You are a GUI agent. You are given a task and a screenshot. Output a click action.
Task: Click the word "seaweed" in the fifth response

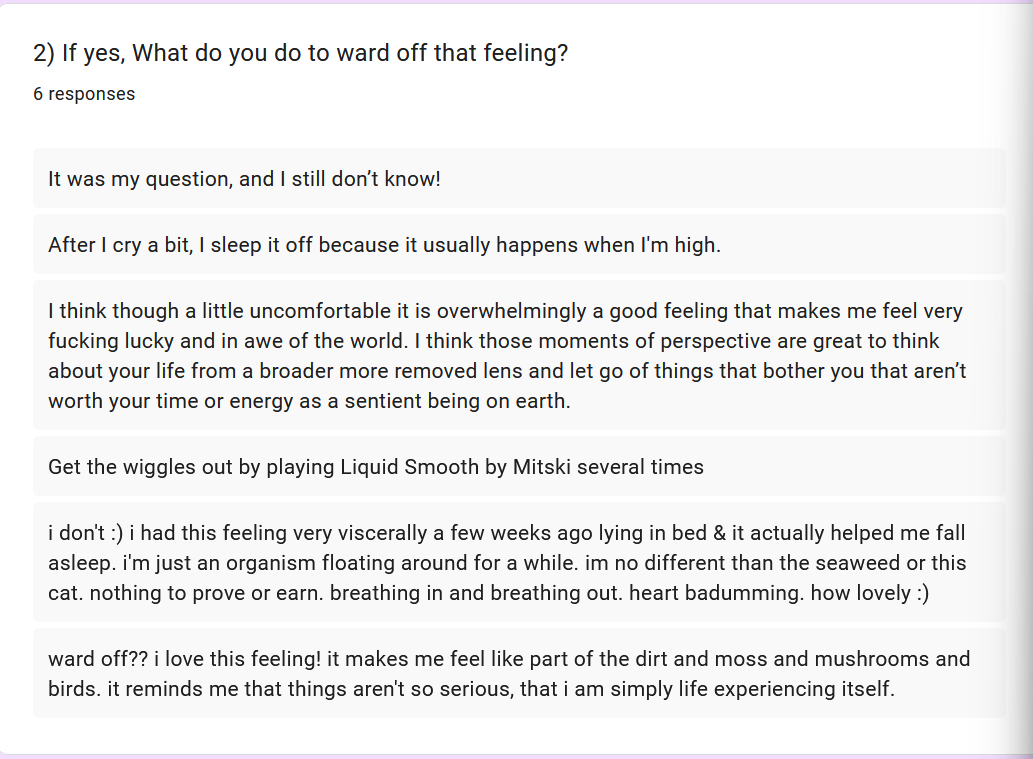coord(866,563)
